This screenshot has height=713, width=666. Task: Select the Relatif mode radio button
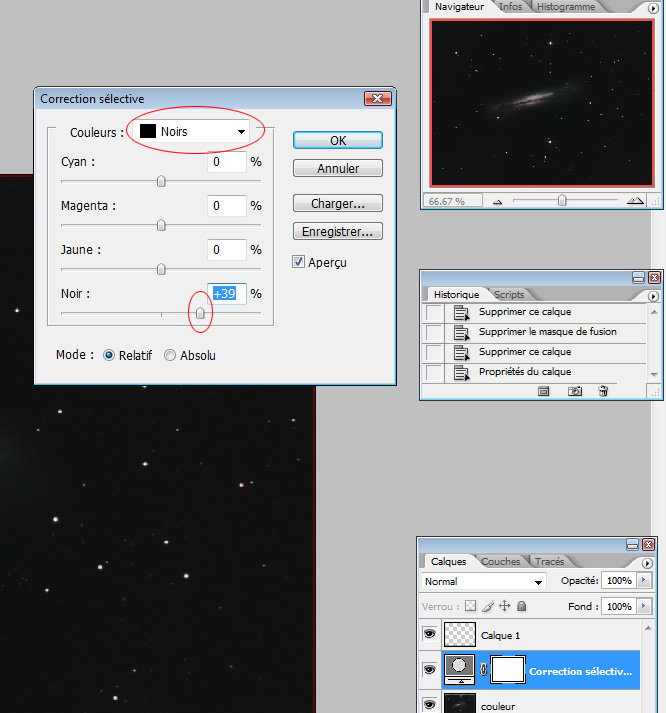tap(109, 355)
